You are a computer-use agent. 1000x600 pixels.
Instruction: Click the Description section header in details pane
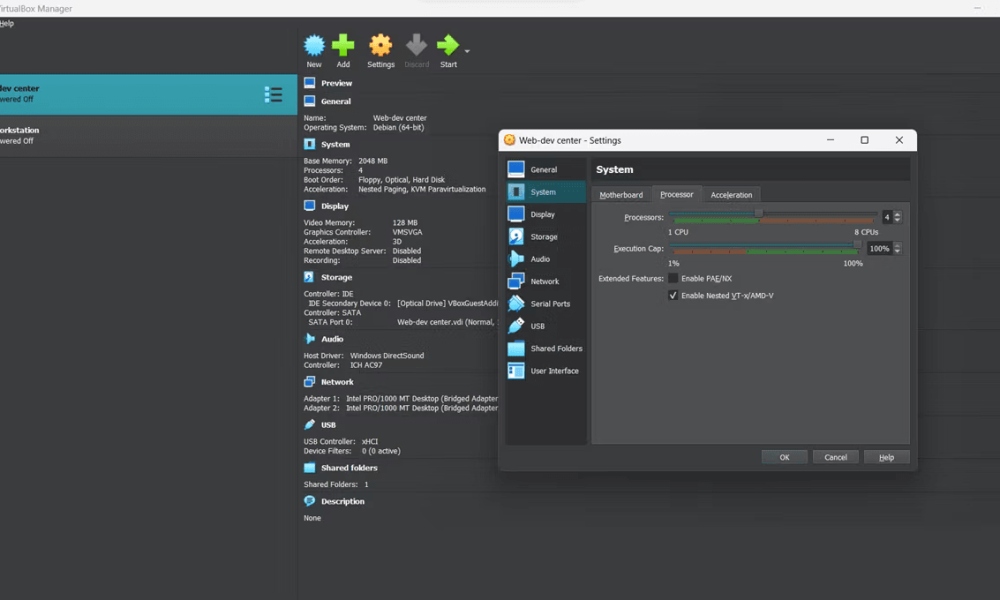(342, 502)
